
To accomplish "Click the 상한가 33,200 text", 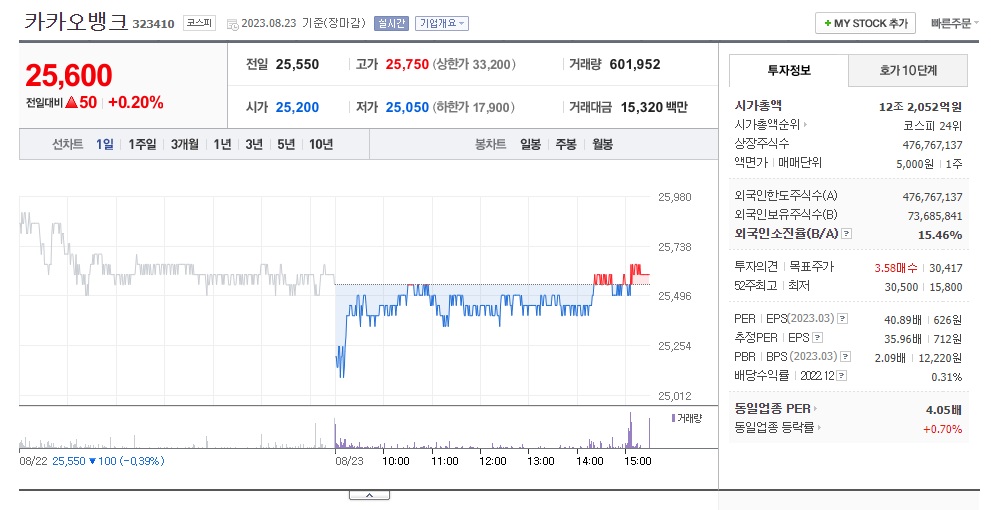I will [x=474, y=64].
